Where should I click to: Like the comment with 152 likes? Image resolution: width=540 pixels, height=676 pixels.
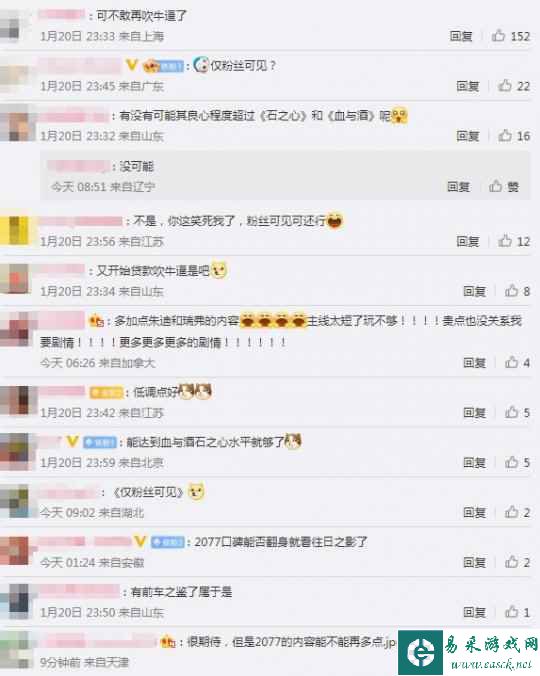tap(498, 36)
